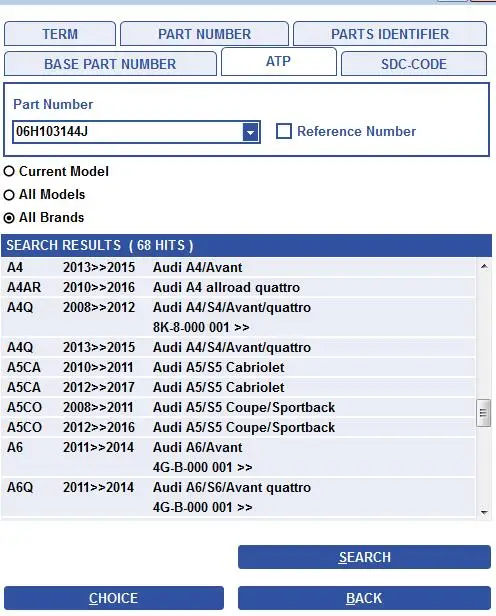The height and width of the screenshot is (616, 496).
Task: Select the A6Q Audi A6/S6/Avant quattro result
Action: (x=238, y=497)
